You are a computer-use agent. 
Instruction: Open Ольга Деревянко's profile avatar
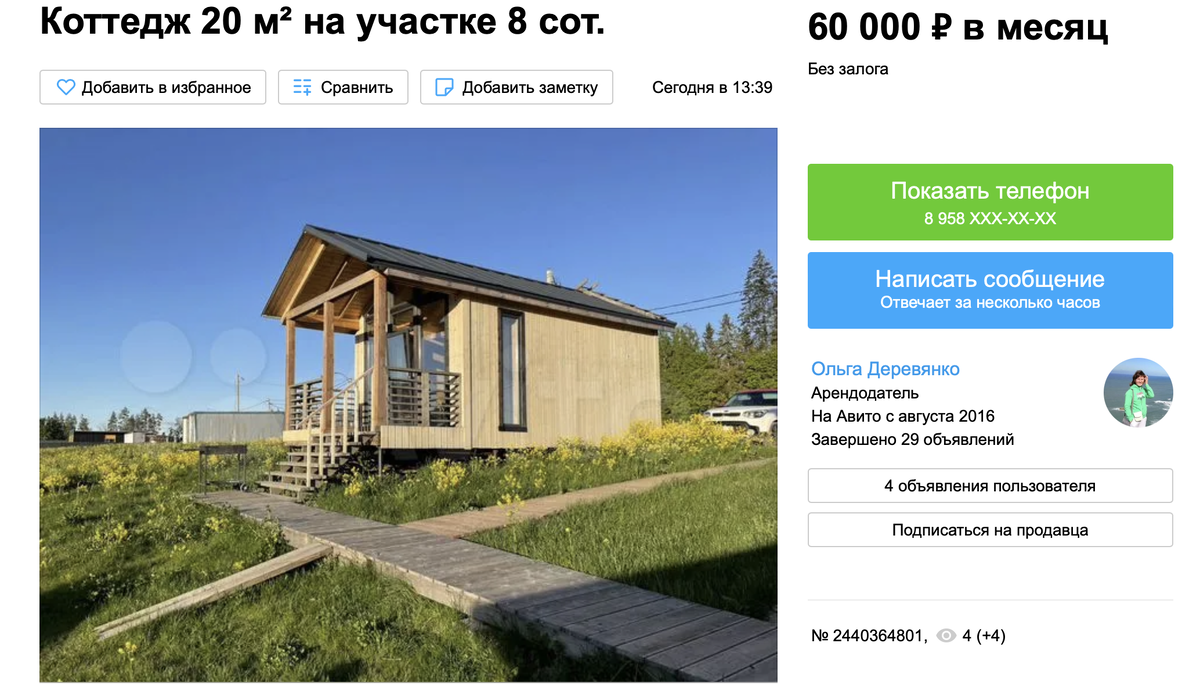1138,392
